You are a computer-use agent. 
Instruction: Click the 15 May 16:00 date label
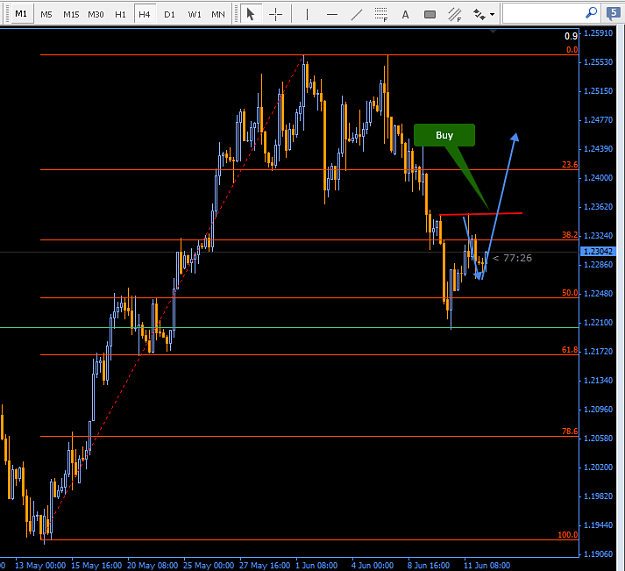point(96,565)
